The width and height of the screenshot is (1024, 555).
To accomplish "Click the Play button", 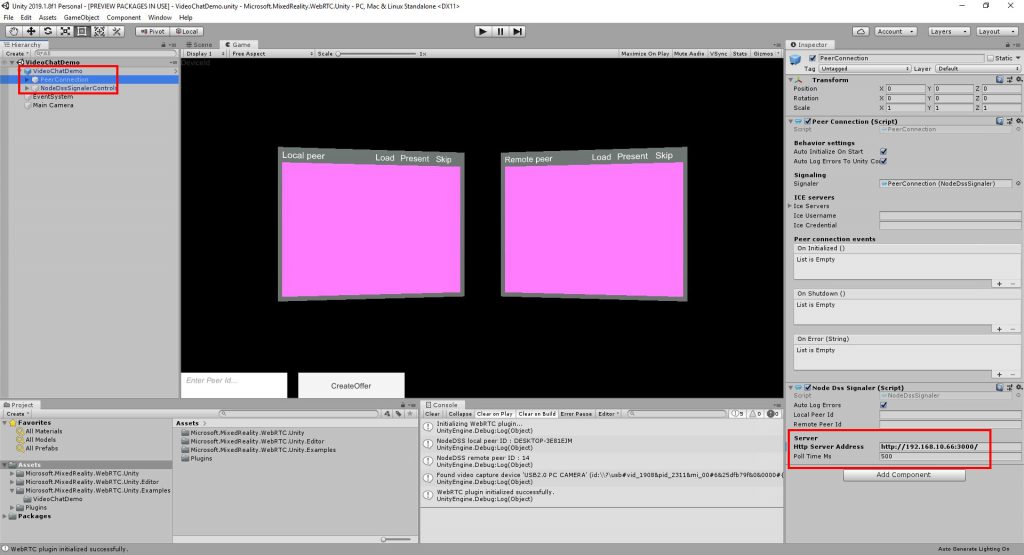I will 483,31.
